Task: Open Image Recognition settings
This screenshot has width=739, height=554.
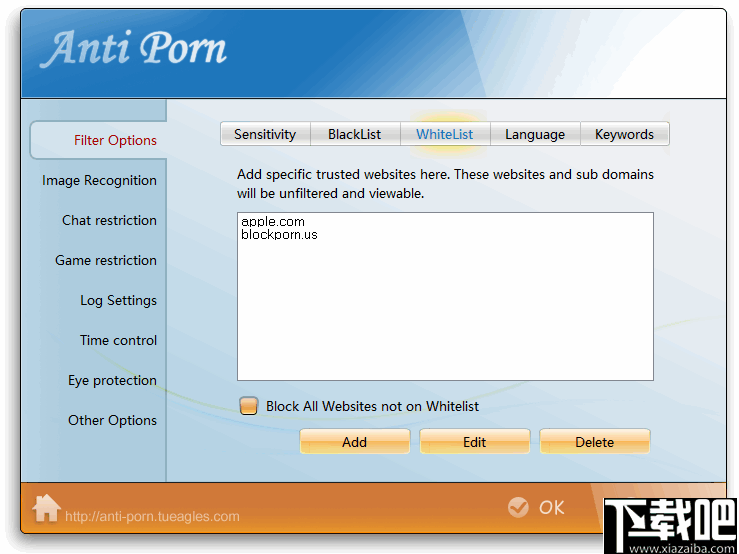Action: [99, 181]
